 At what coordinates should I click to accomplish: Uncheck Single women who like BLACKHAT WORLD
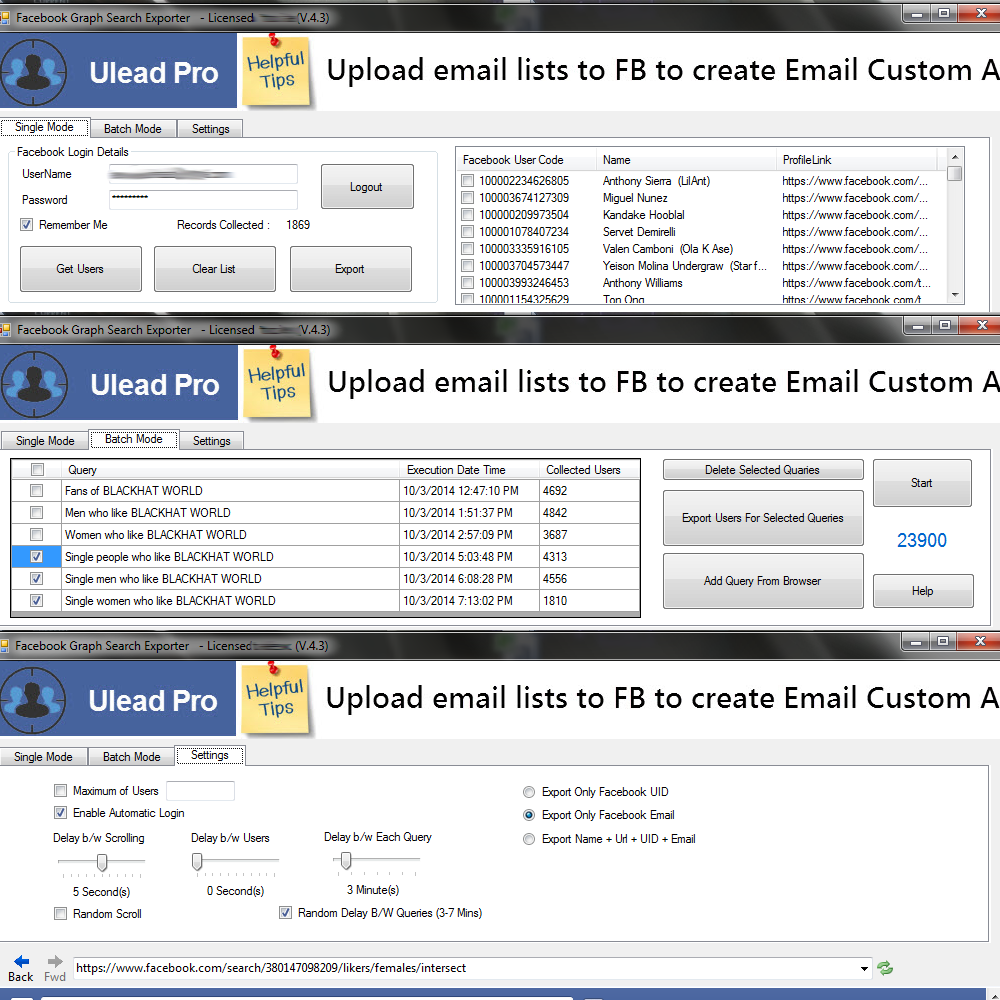click(36, 601)
